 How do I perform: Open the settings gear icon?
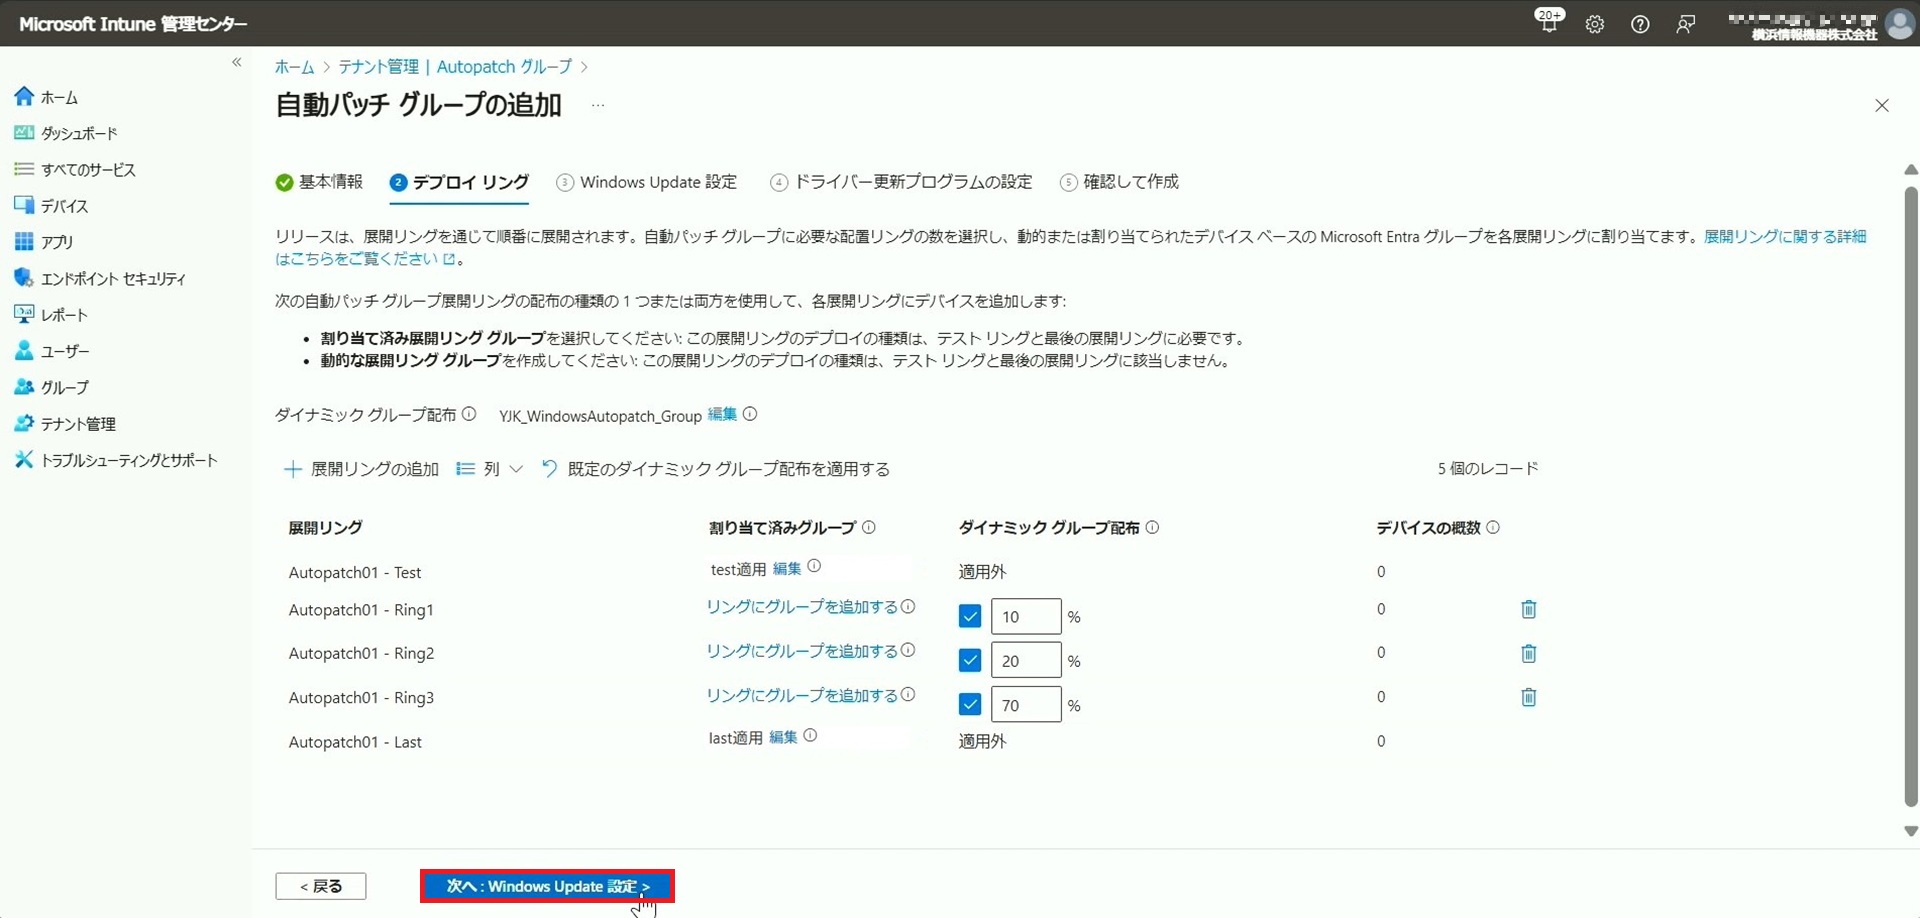(x=1595, y=24)
